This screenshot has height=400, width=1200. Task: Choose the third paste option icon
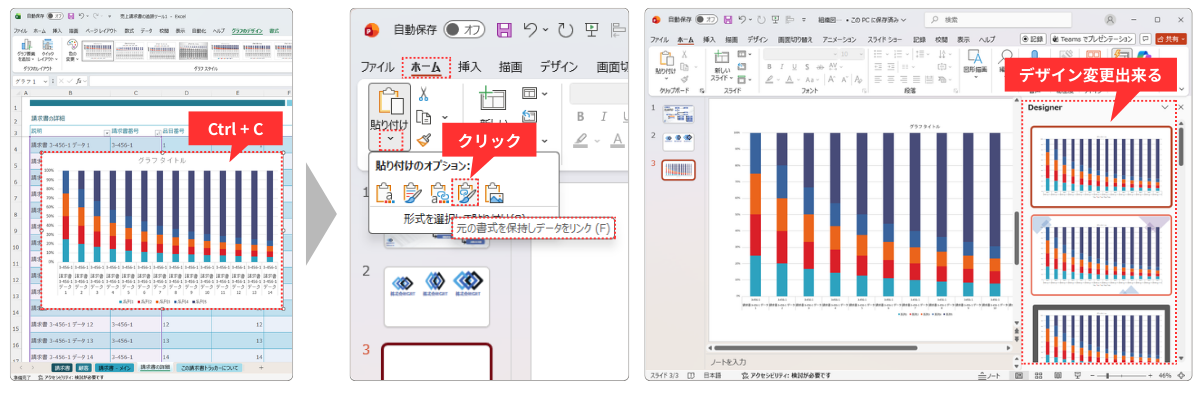tap(439, 191)
